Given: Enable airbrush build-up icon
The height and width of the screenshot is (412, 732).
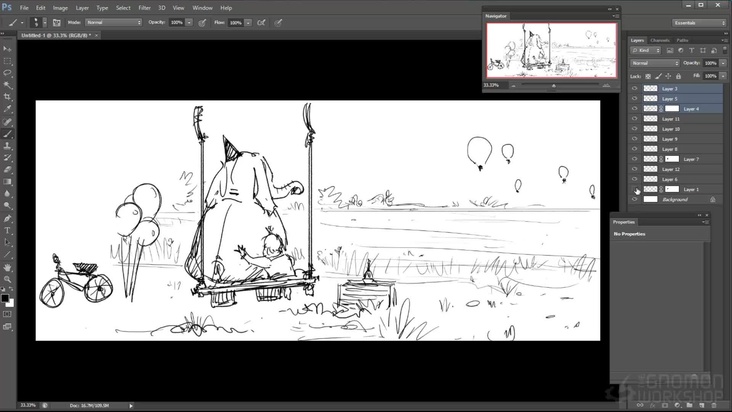Looking at the screenshot, I should pos(261,22).
